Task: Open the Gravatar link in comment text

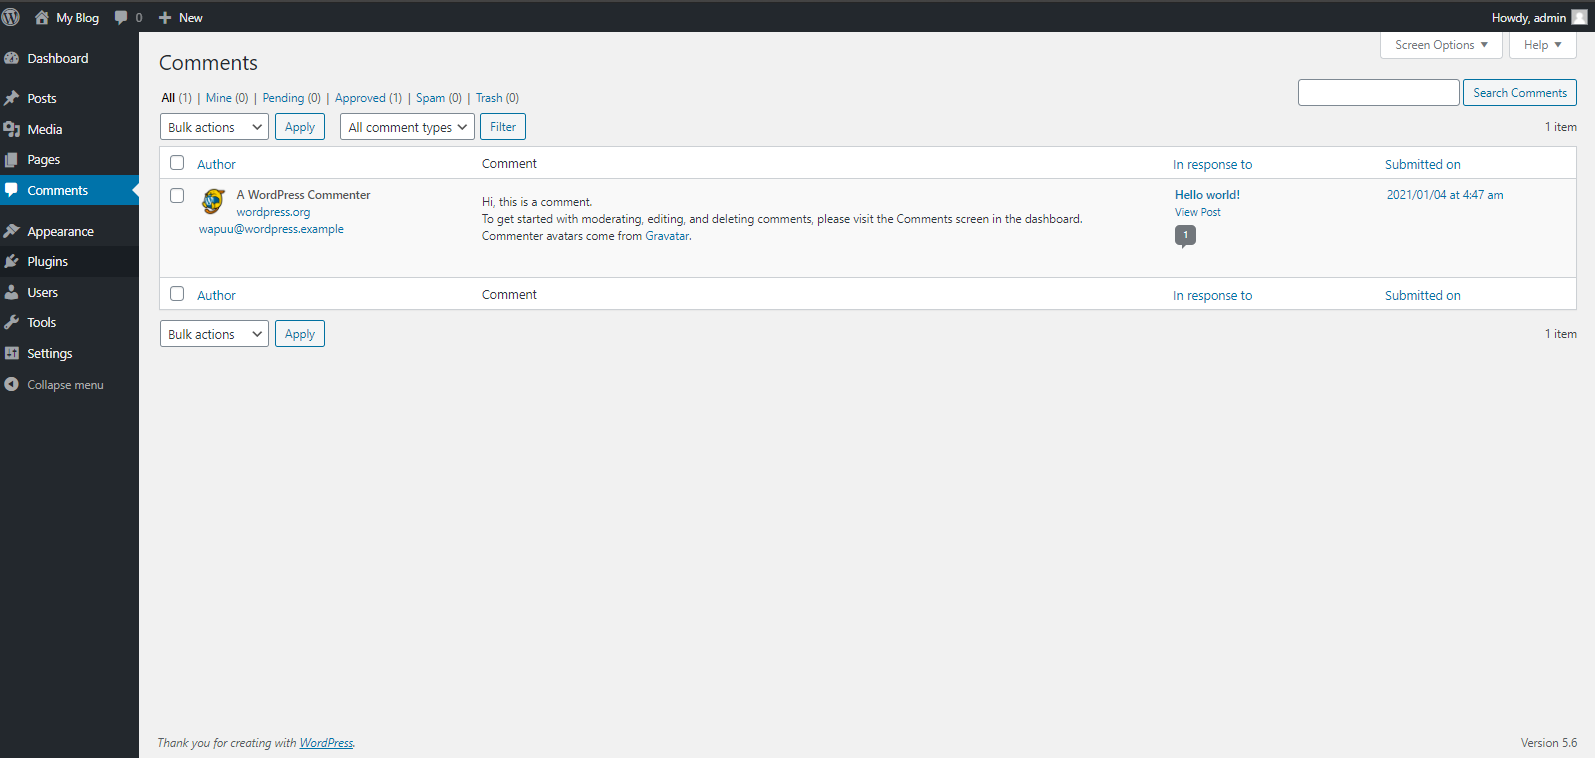Action: (x=667, y=236)
